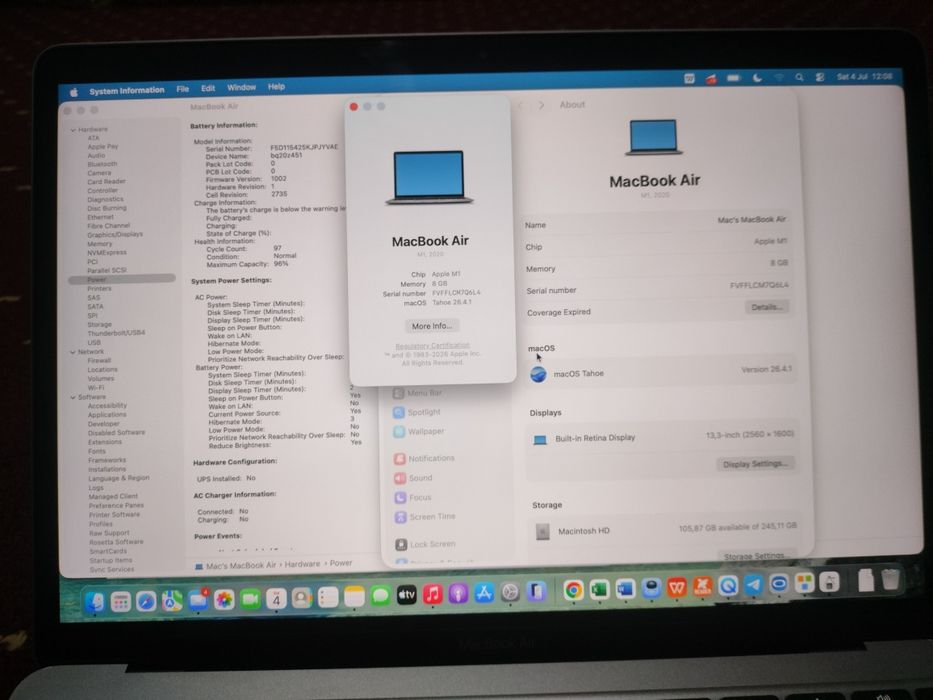The width and height of the screenshot is (933, 700).
Task: Open the Trash in the Dock
Action: coord(890,580)
